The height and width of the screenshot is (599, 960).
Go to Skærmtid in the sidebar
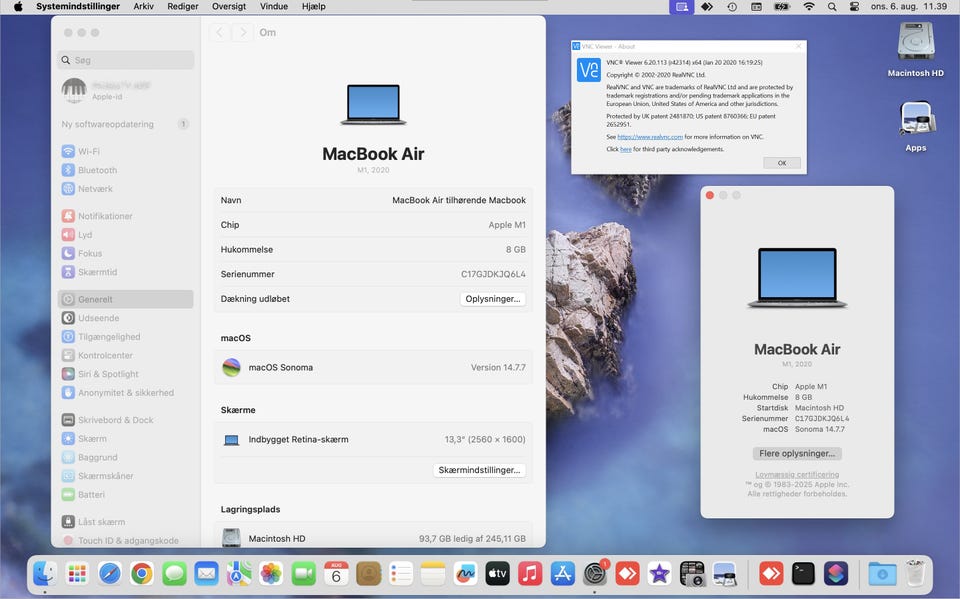pyautogui.click(x=97, y=272)
